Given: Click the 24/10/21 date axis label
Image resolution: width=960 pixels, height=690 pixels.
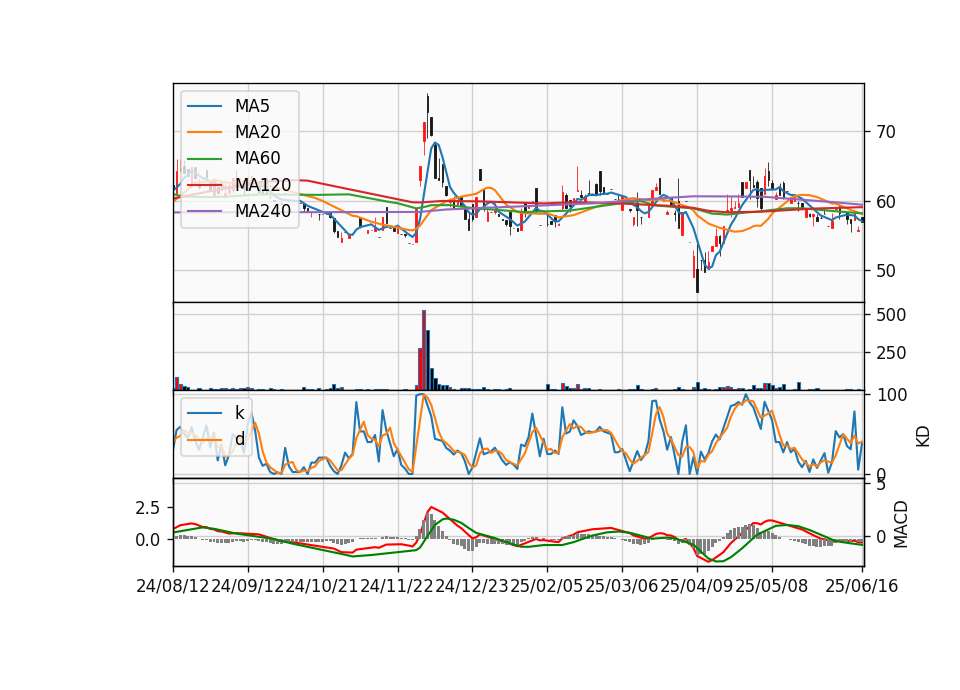Looking at the screenshot, I should coord(323,586).
